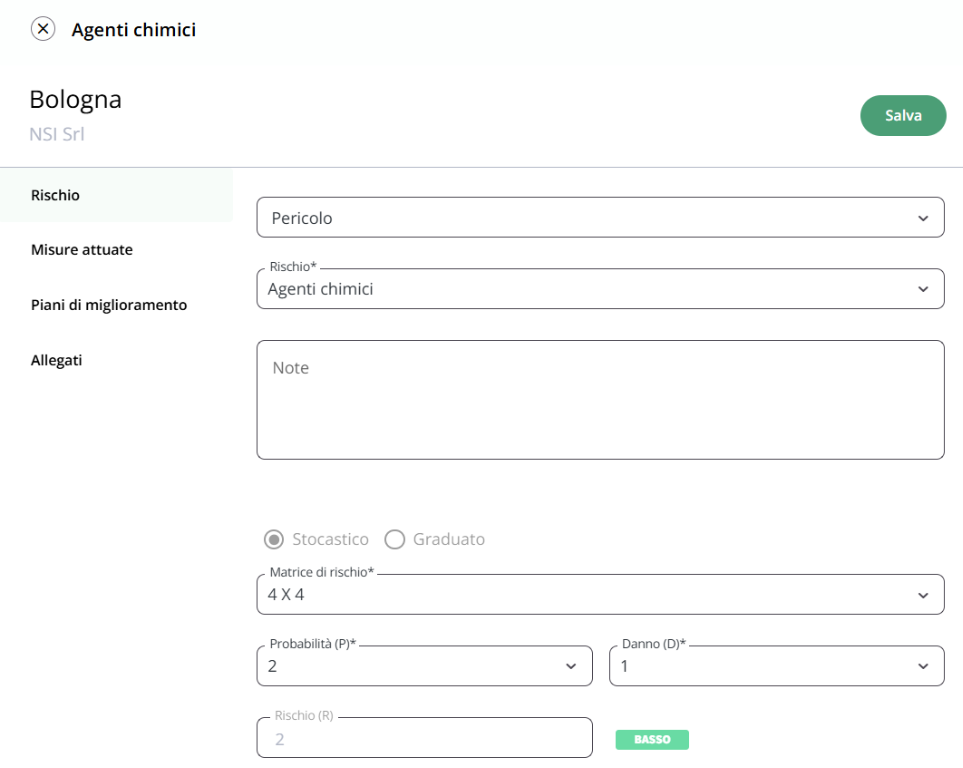Open Matrice di rischio 4 X 4 dropdown
Viewport: 963px width, 768px height.
(x=600, y=595)
